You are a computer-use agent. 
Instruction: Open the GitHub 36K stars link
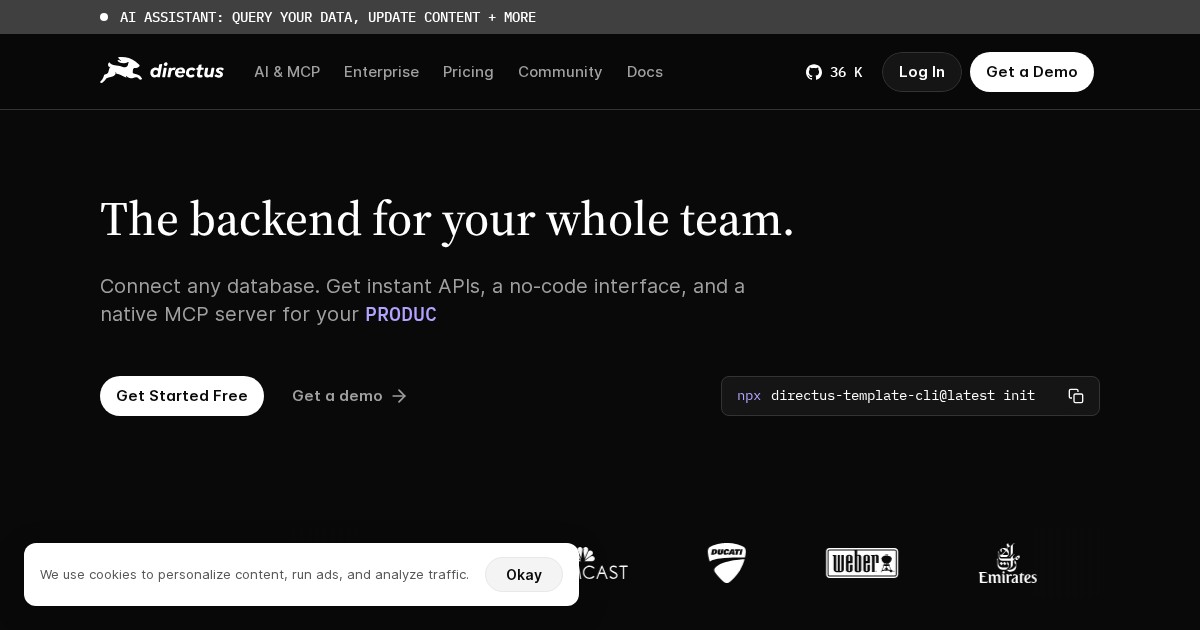[x=834, y=72]
